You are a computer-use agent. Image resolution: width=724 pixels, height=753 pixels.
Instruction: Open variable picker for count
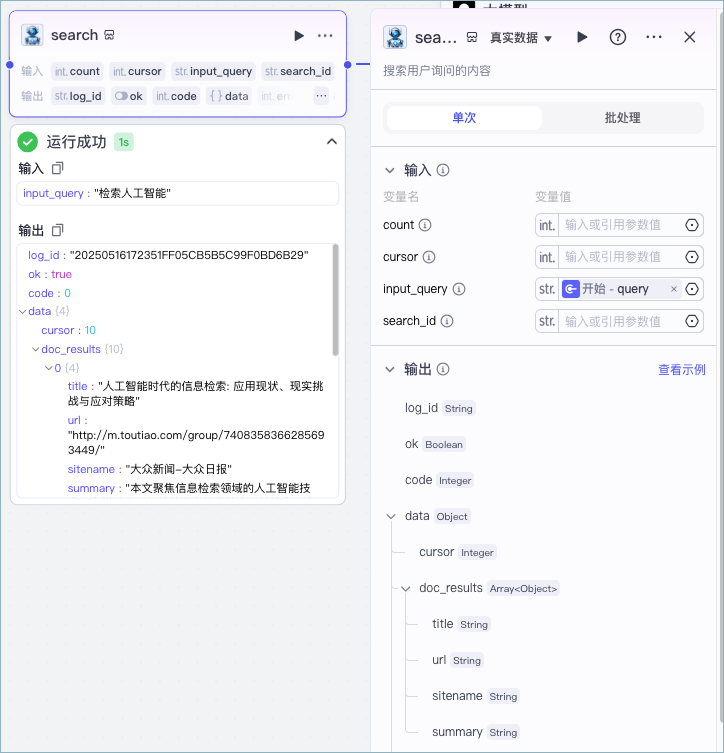(691, 225)
